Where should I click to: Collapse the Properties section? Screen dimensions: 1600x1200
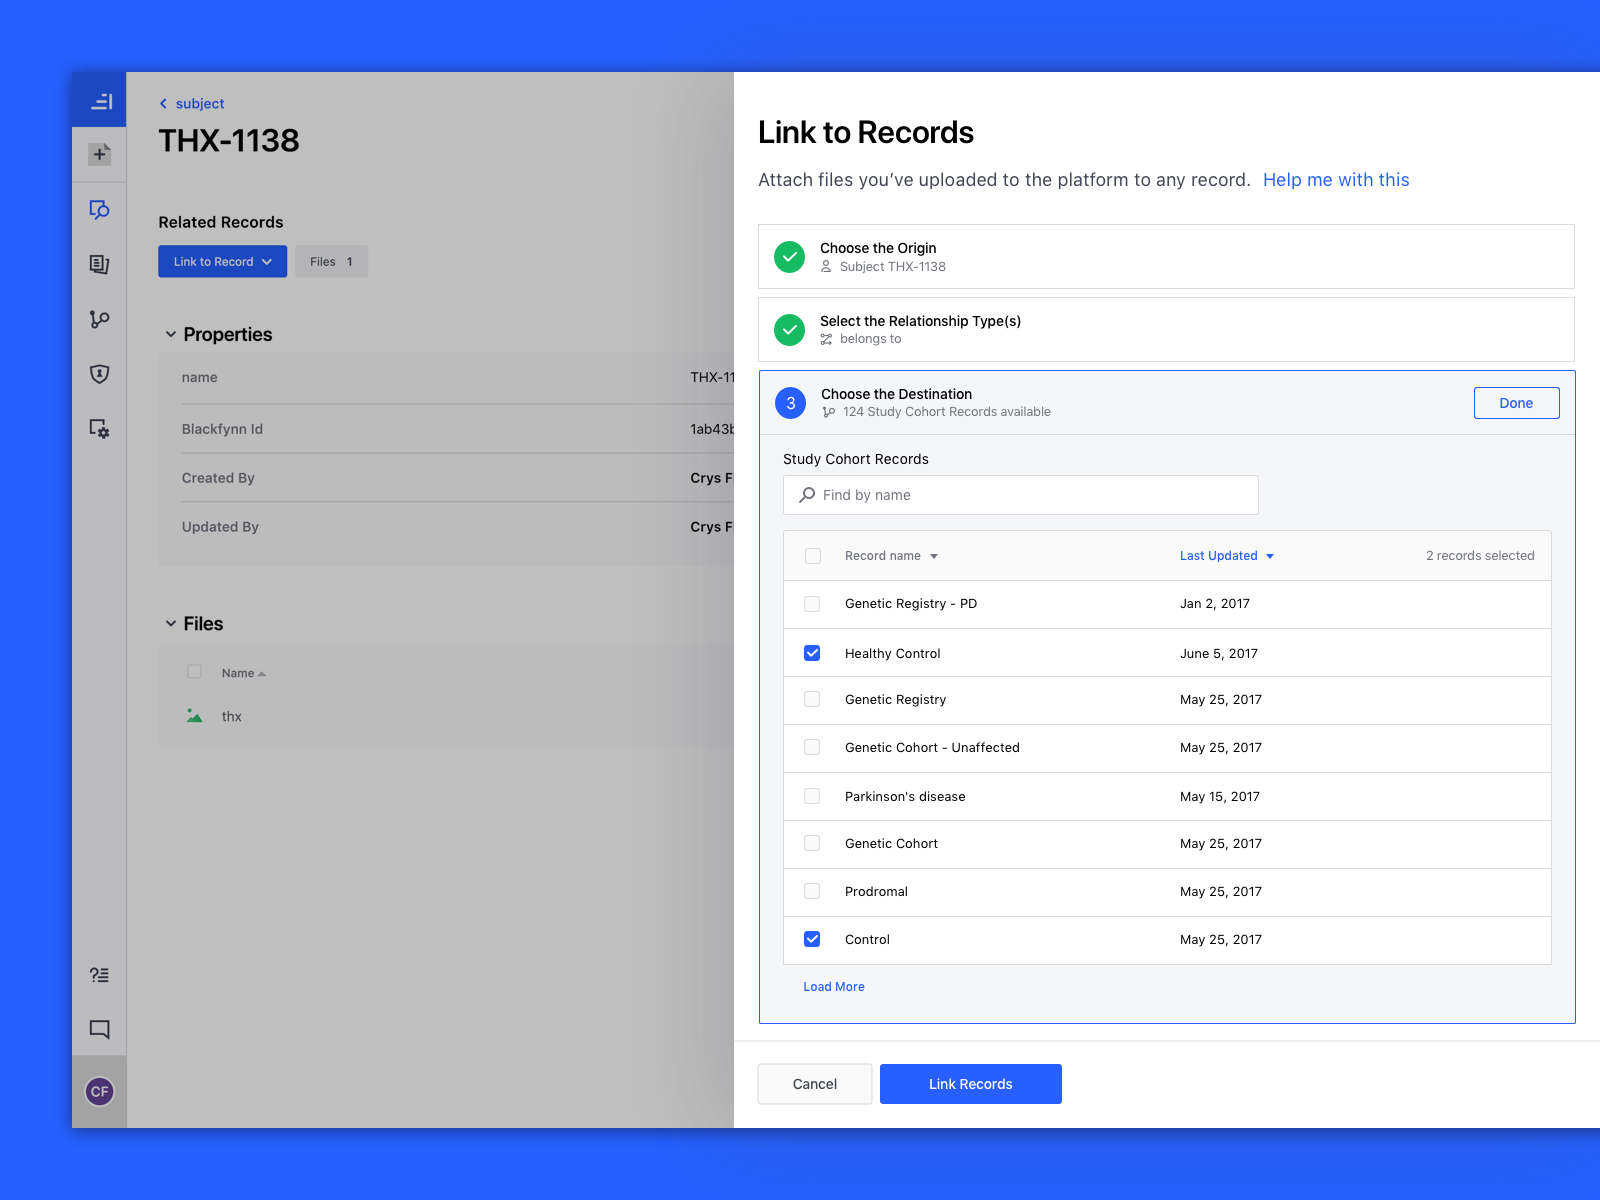pos(171,334)
